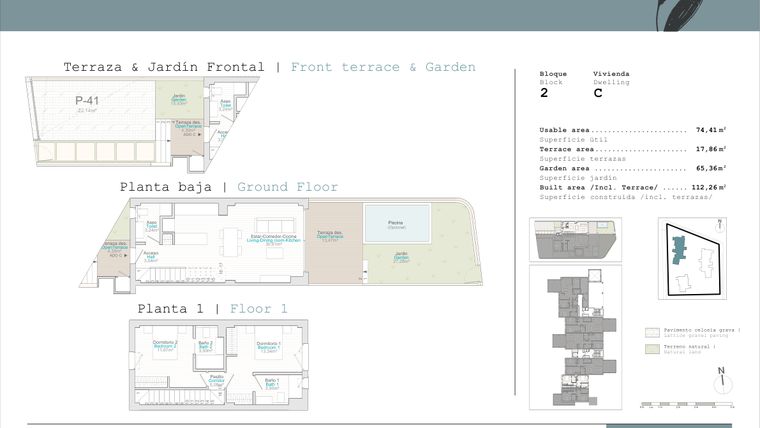
Task: Click the 'Garden area' label
Action: pyautogui.click(x=564, y=168)
